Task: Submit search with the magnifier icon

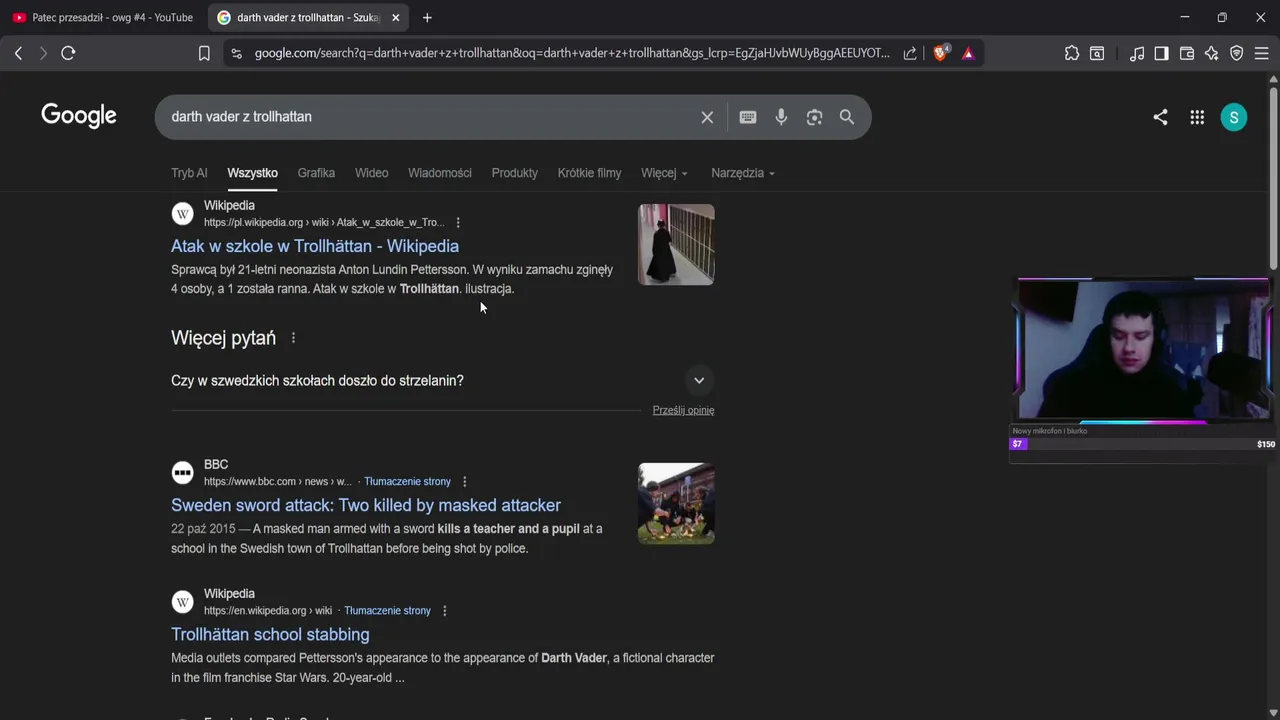Action: [x=847, y=117]
